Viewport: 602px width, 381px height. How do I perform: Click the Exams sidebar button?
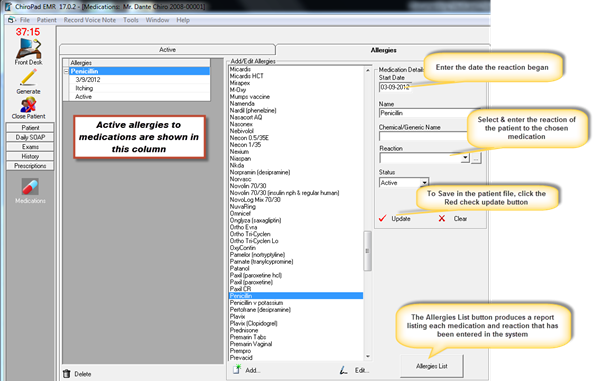click(30, 147)
